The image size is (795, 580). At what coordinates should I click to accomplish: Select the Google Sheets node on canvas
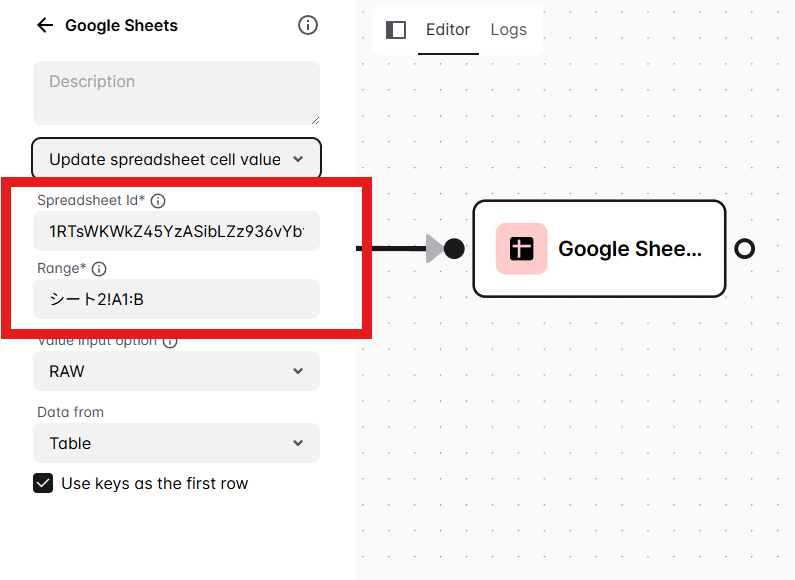tap(628, 249)
